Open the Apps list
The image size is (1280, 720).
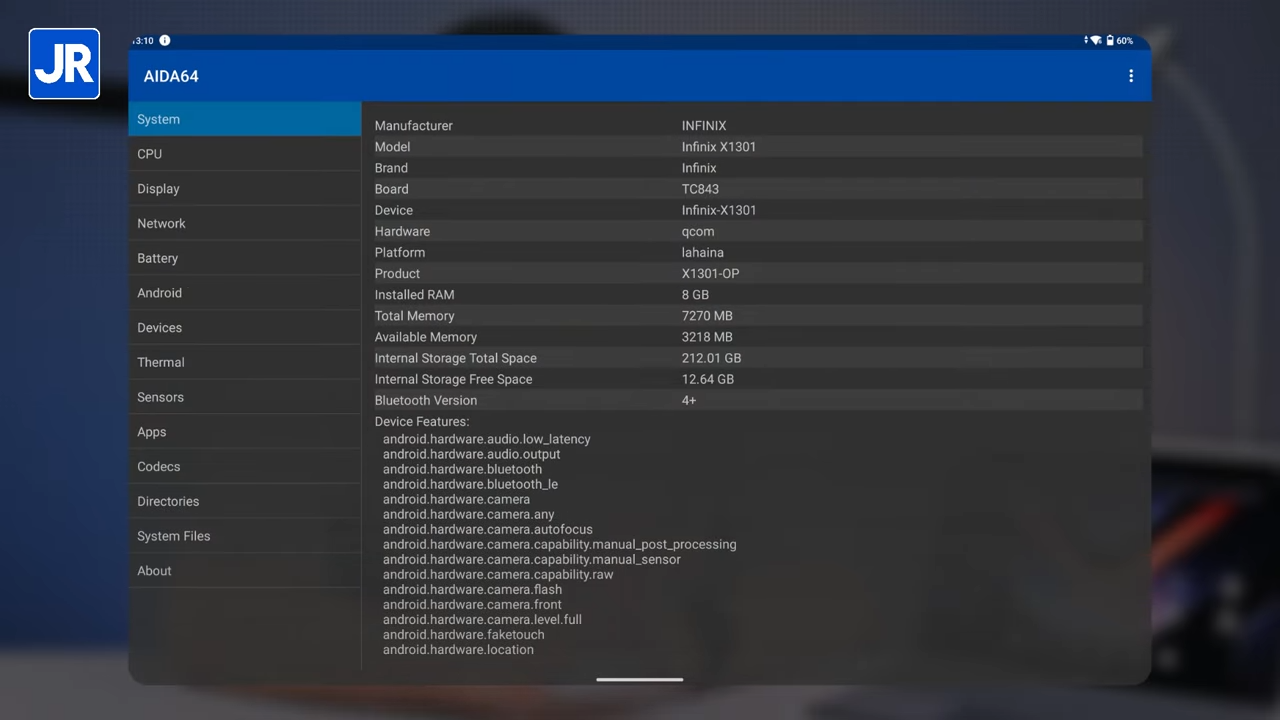(x=245, y=432)
